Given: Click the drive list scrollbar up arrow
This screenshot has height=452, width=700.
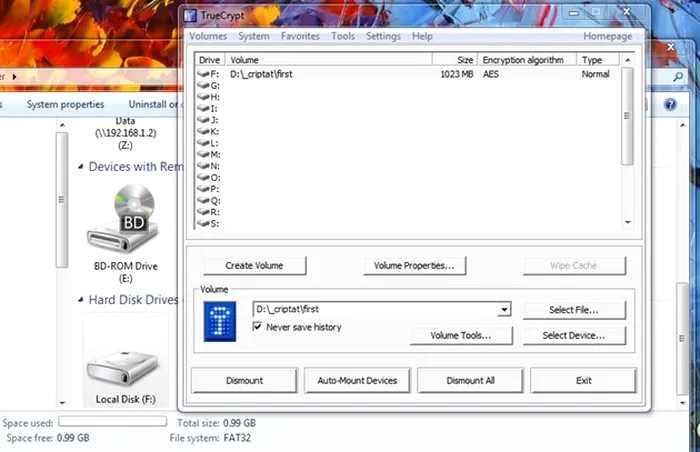Looking at the screenshot, I should (628, 60).
